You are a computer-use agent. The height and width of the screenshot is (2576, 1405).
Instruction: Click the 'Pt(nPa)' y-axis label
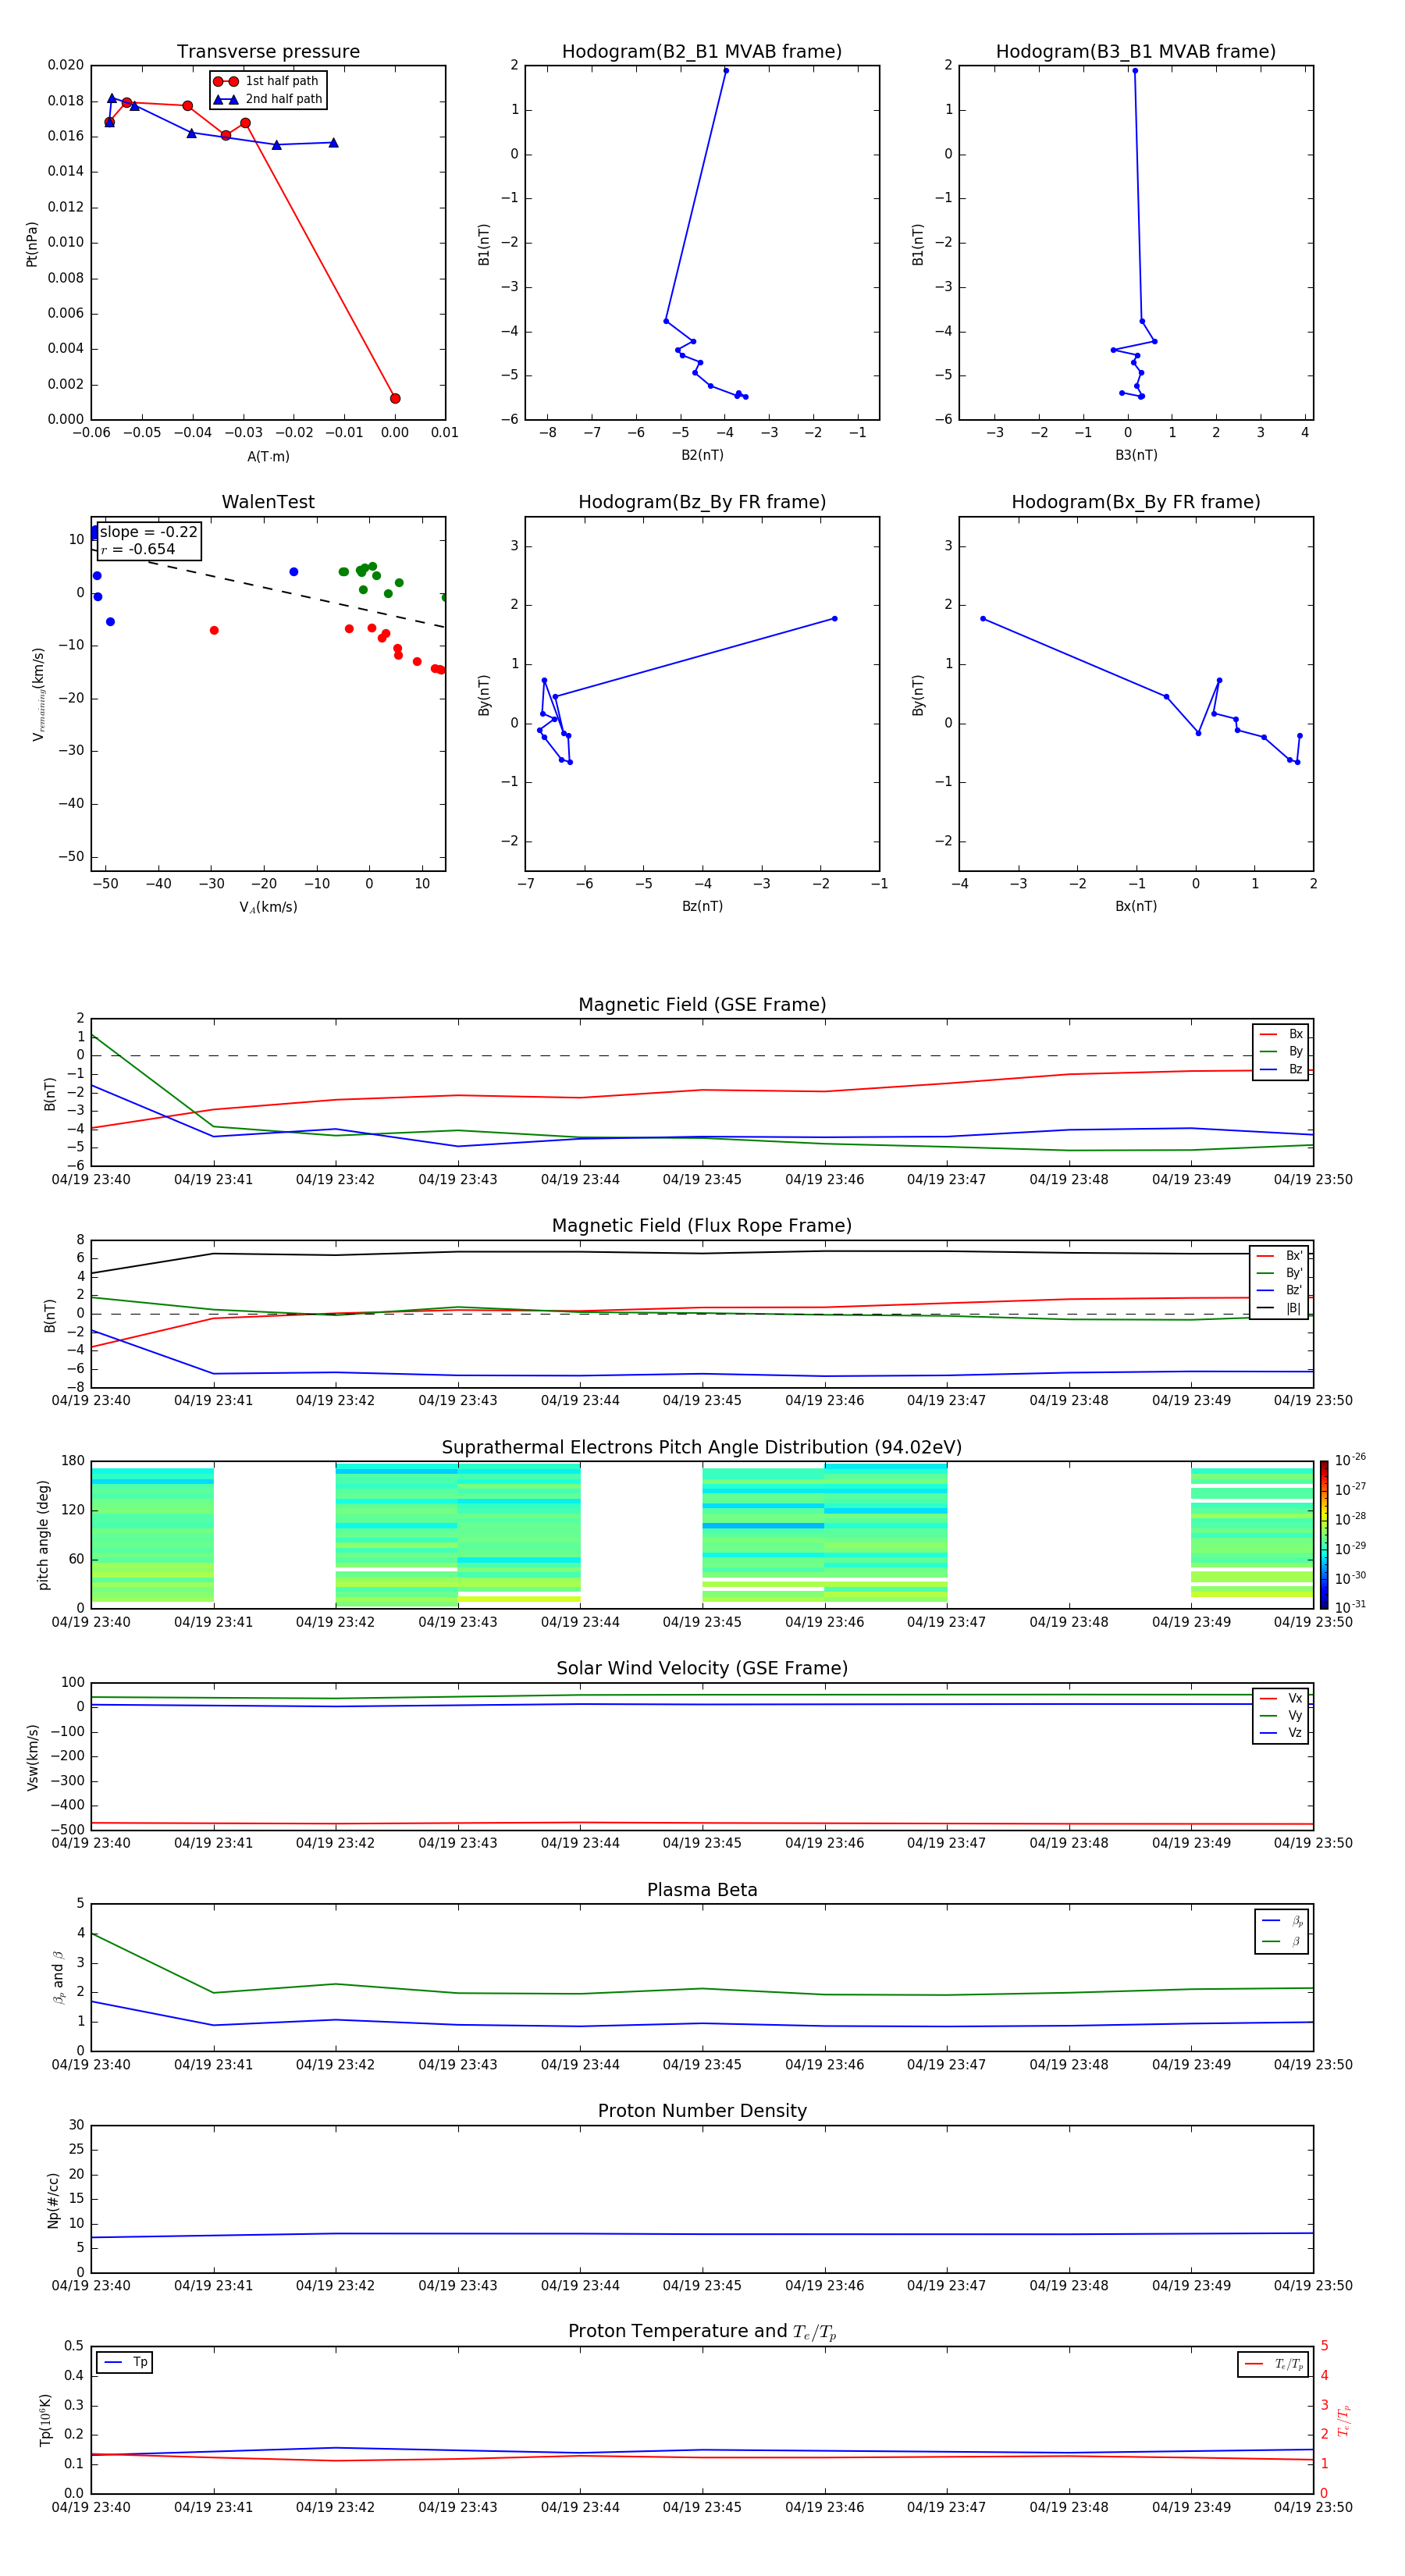pos(32,243)
